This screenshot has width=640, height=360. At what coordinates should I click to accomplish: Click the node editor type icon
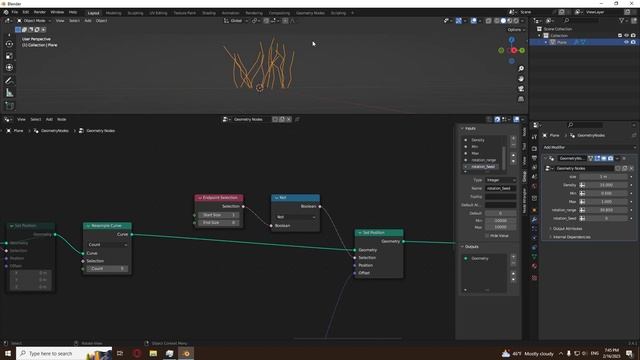click(x=7, y=120)
